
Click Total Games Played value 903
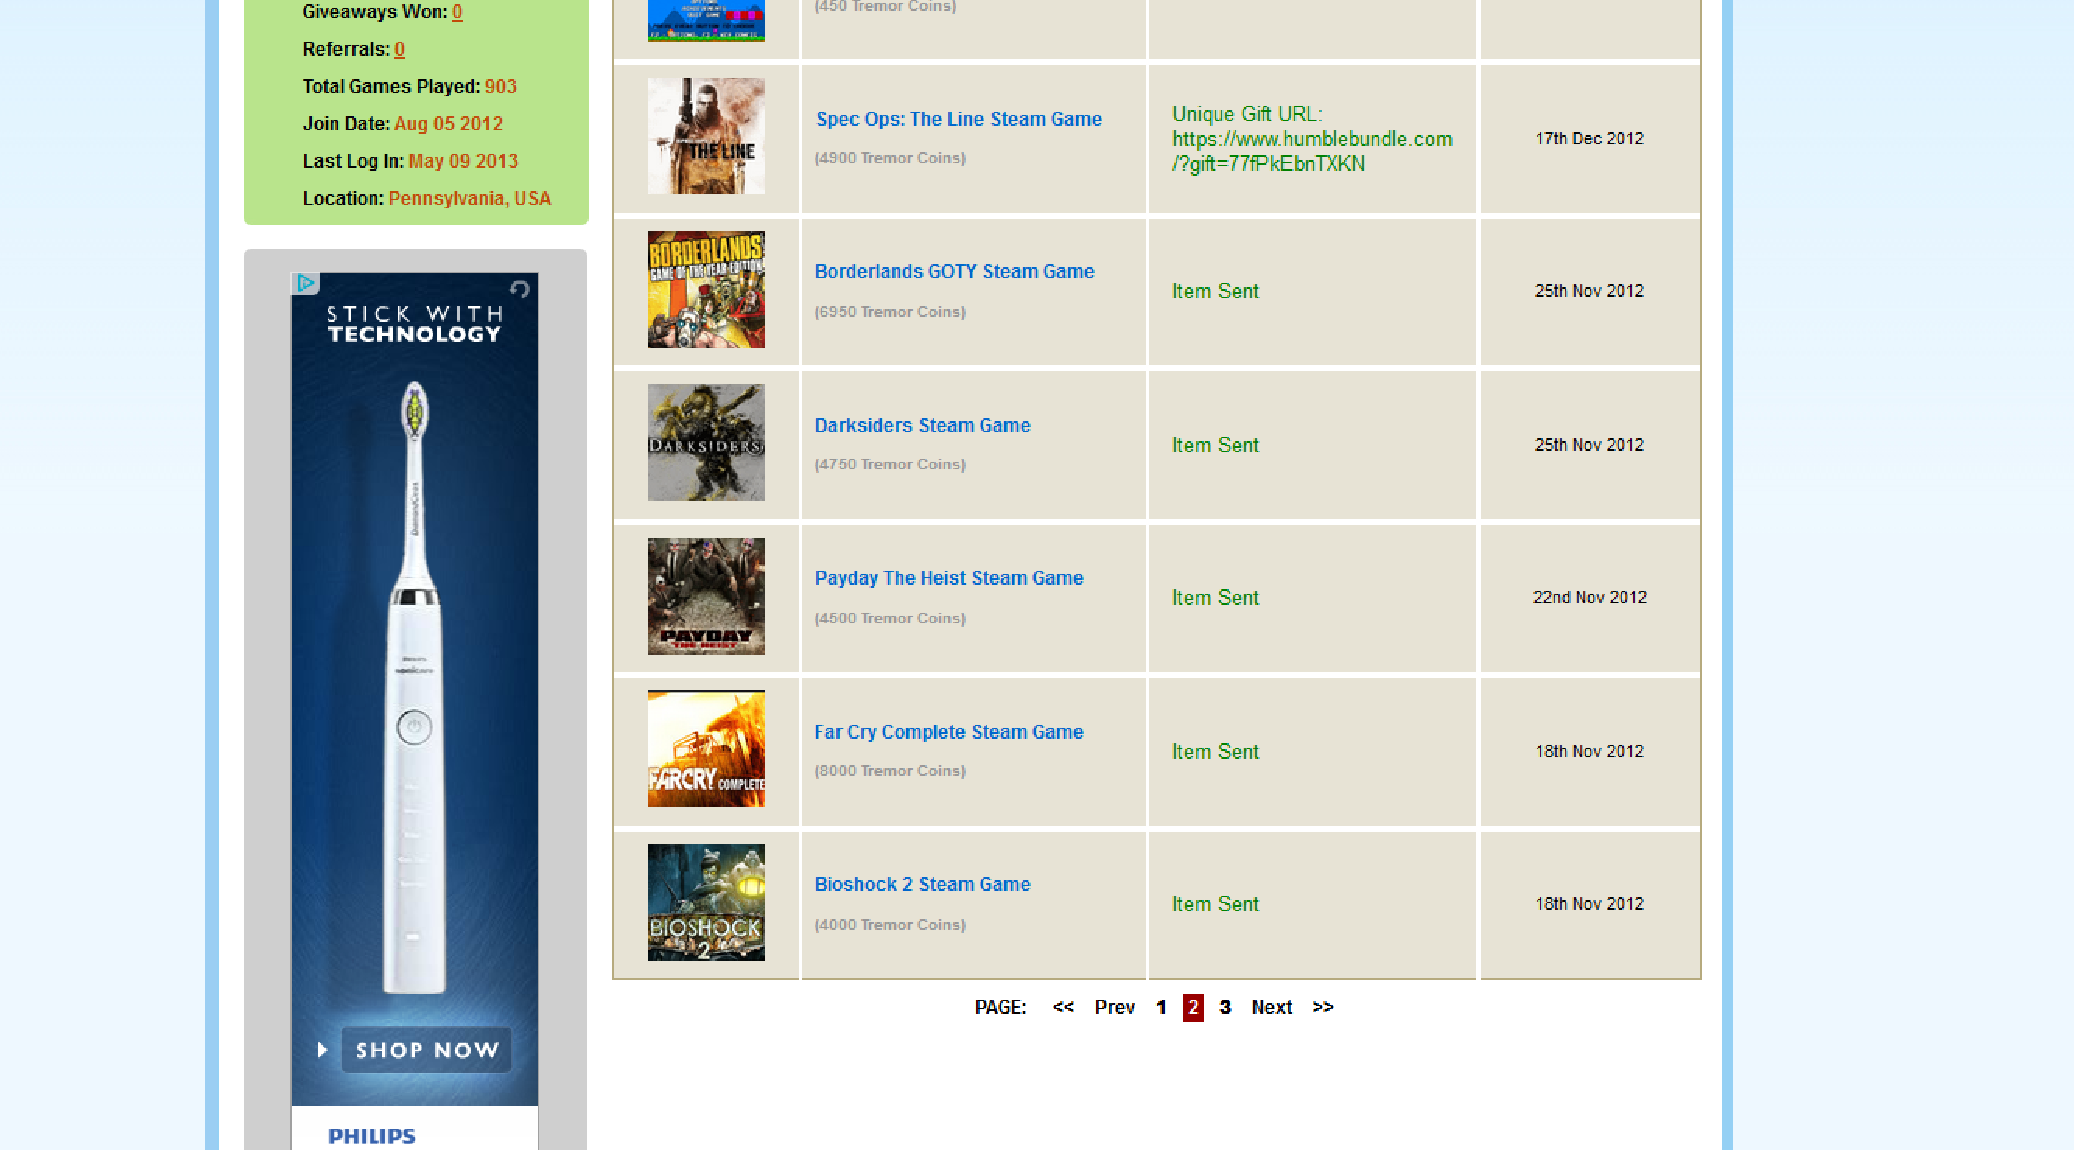click(501, 87)
